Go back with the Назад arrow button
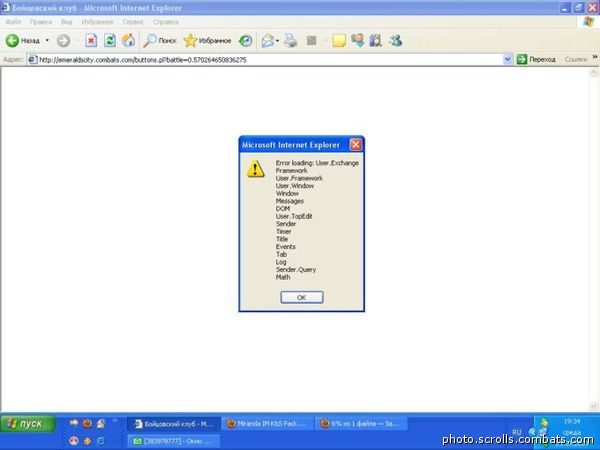This screenshot has height=450, width=600. pos(22,41)
